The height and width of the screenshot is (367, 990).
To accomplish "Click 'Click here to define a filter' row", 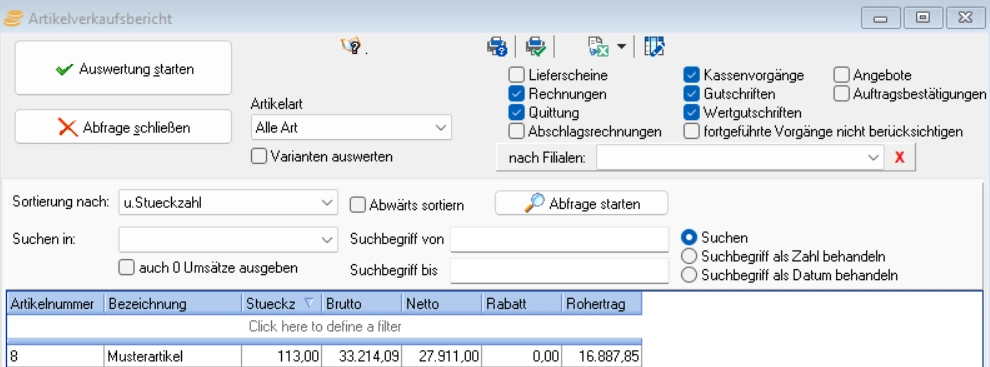I will [x=325, y=327].
